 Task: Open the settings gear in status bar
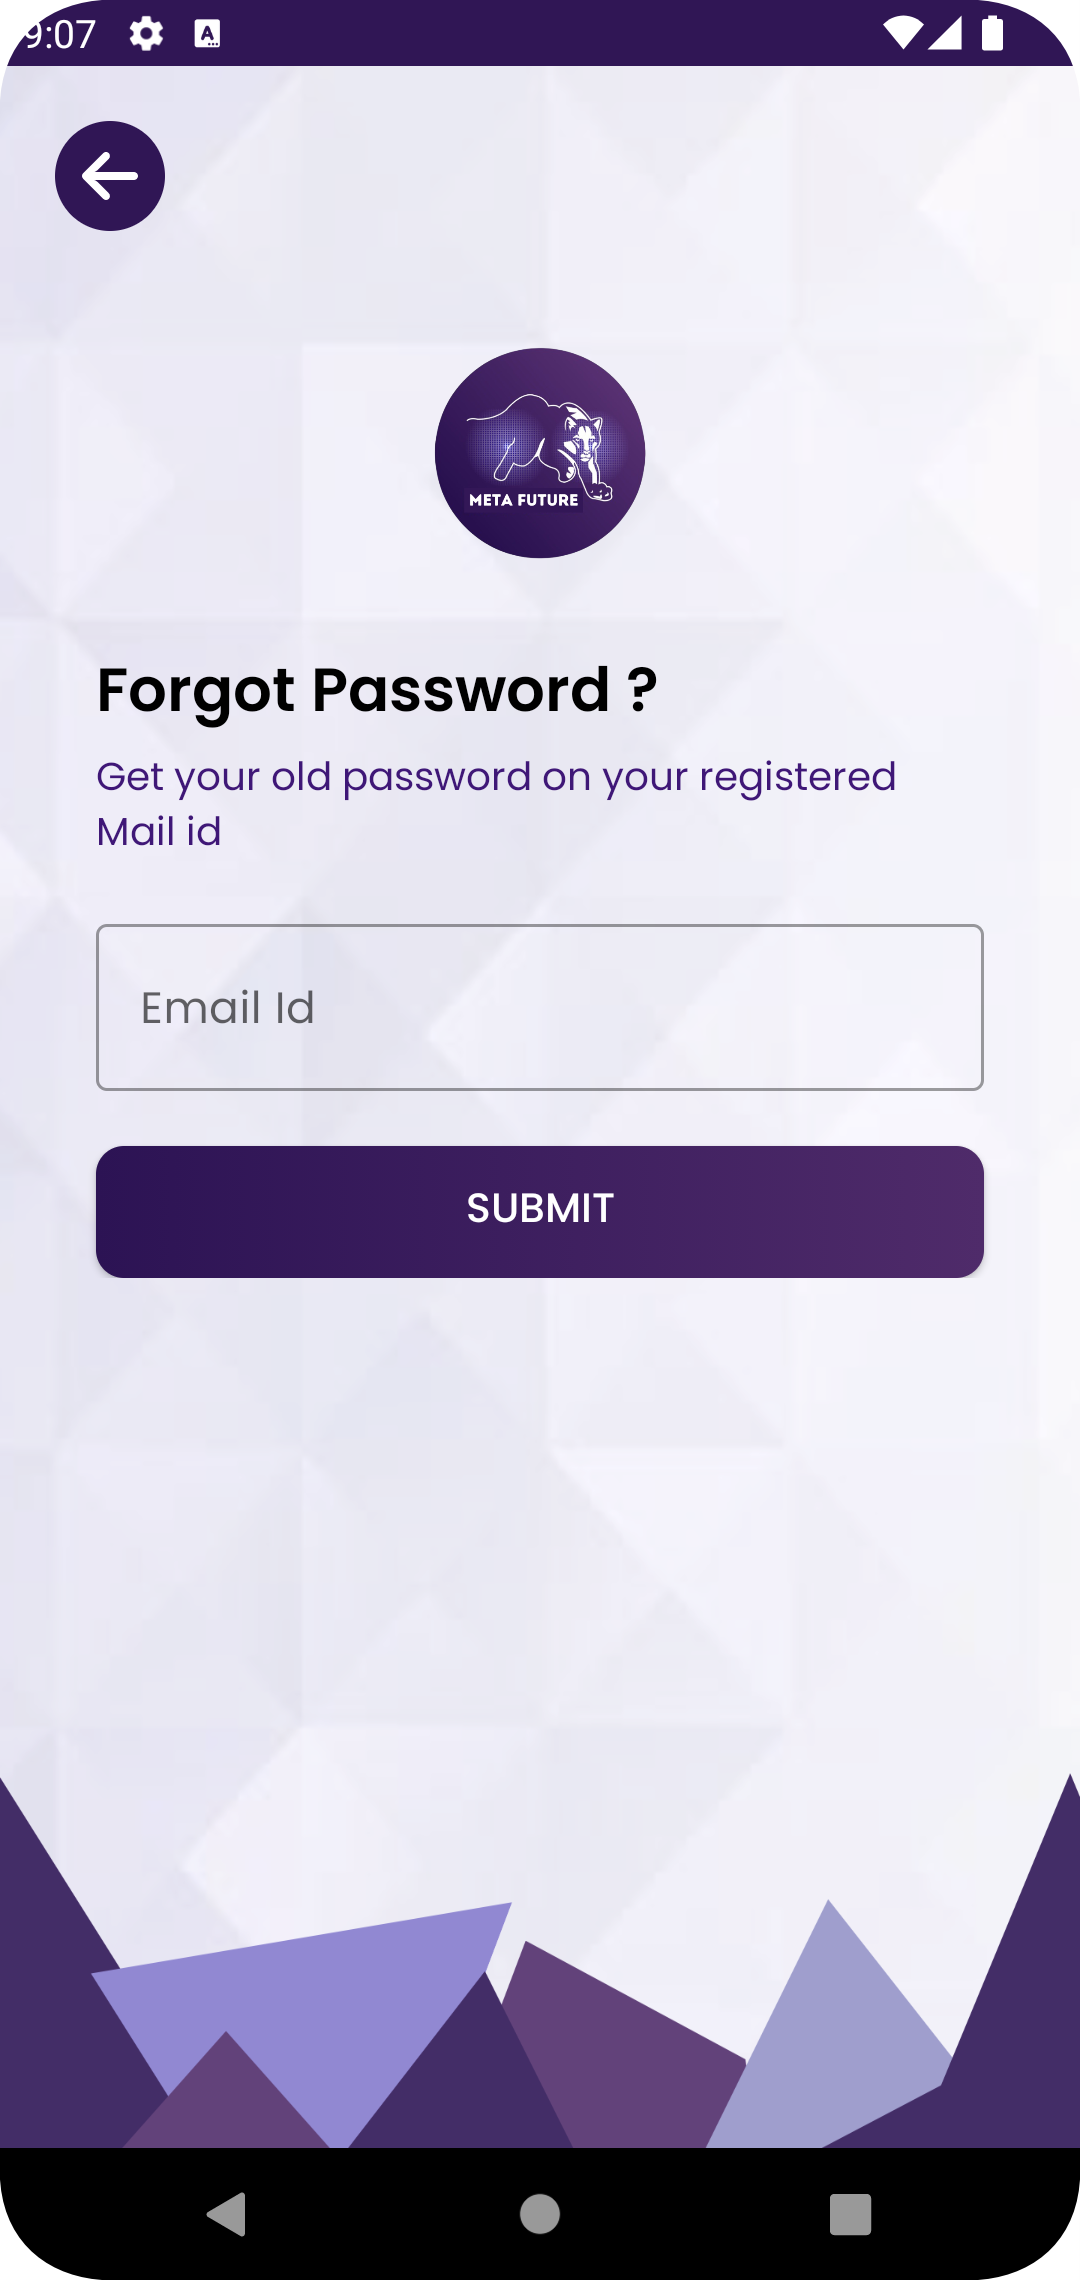pyautogui.click(x=146, y=34)
